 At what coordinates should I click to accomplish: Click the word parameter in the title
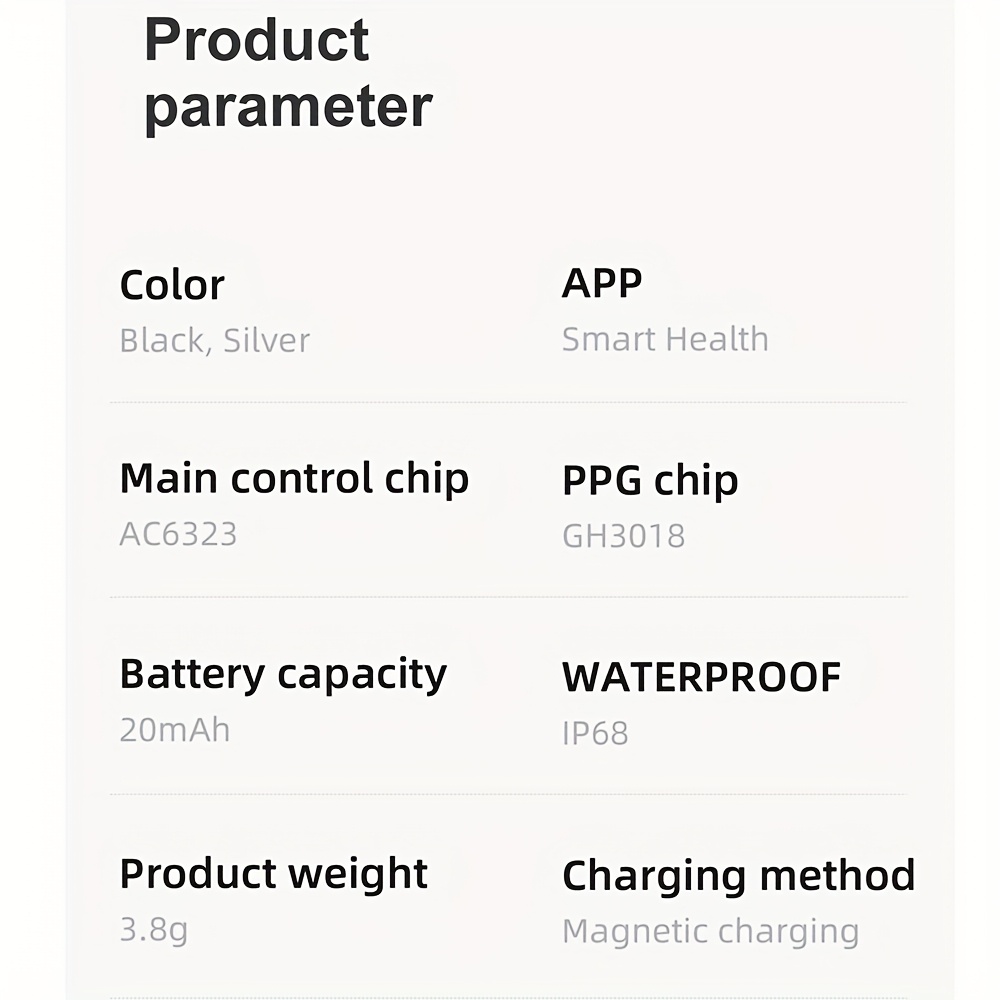coord(288,107)
